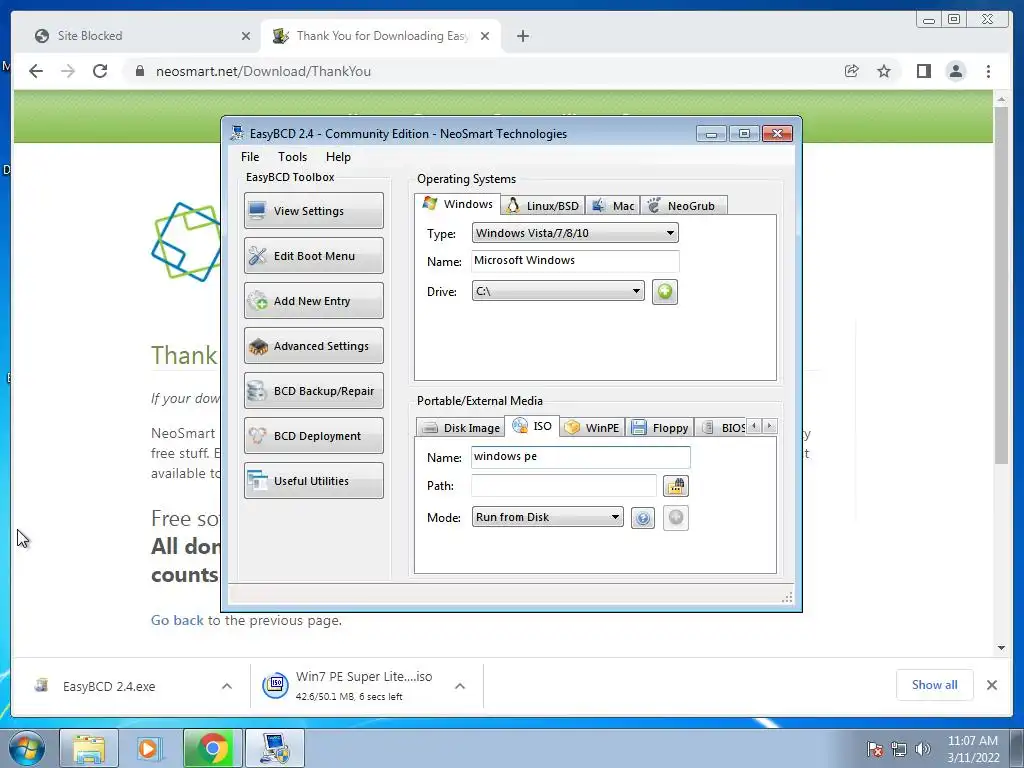
Task: Open the Help menu in EasyBCD
Action: [x=338, y=157]
